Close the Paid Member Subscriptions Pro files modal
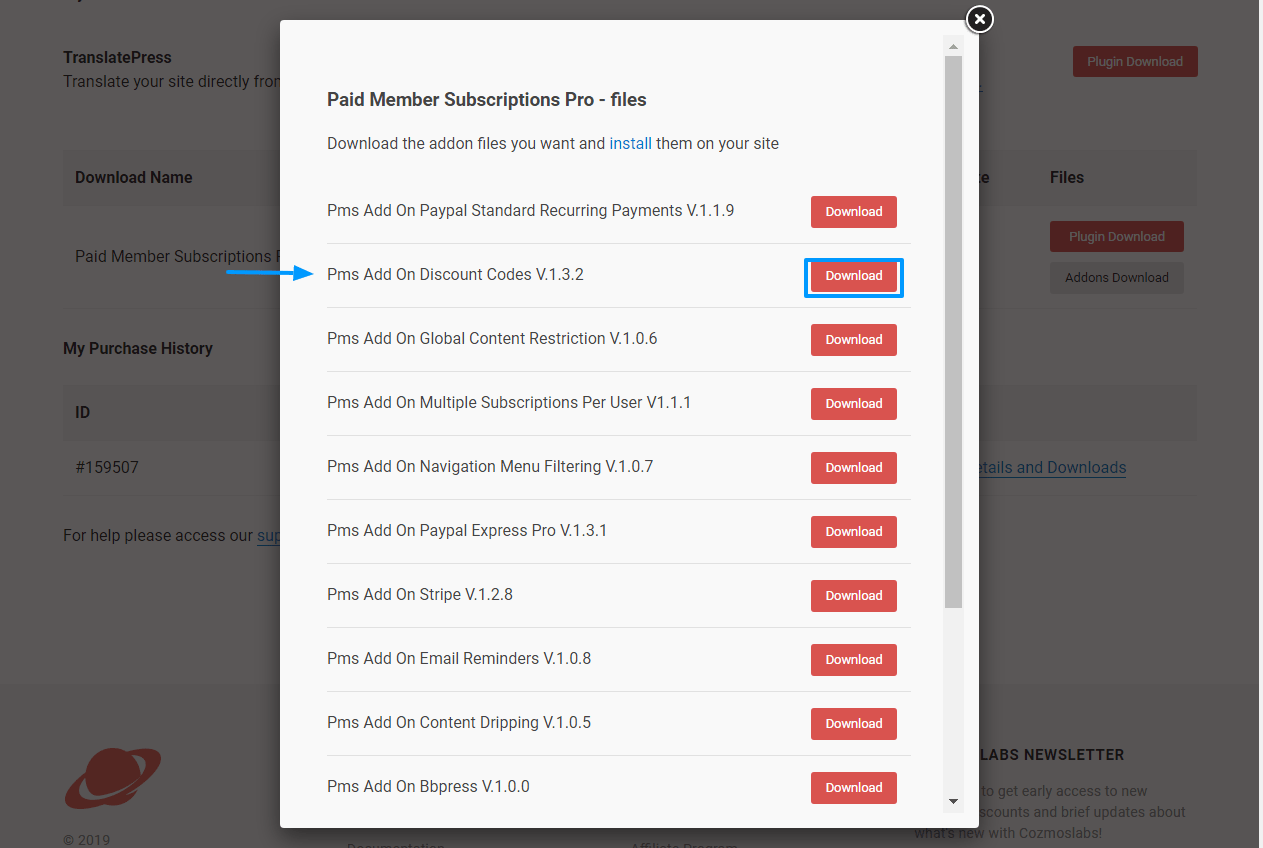Viewport: 1263px width, 848px height. point(979,19)
